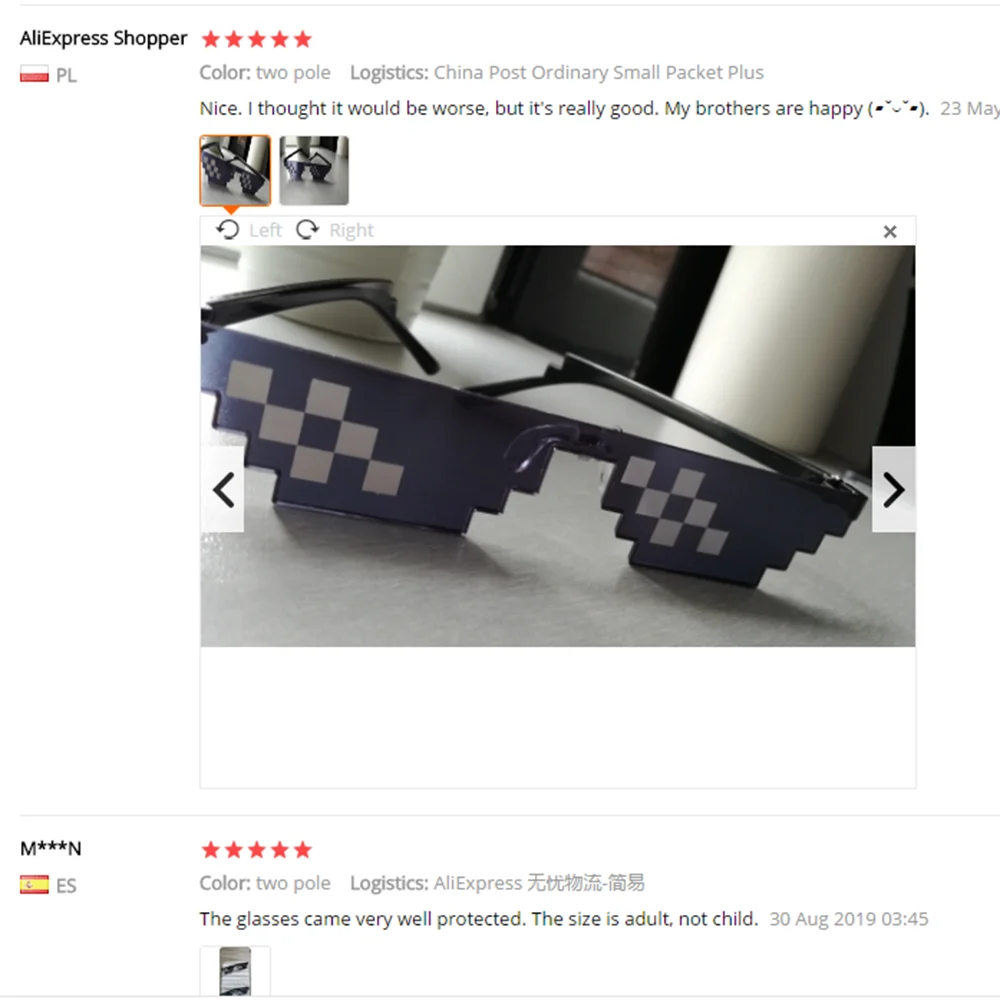Select the first sunglasses thumbnail
This screenshot has width=1000, height=1000.
[235, 170]
